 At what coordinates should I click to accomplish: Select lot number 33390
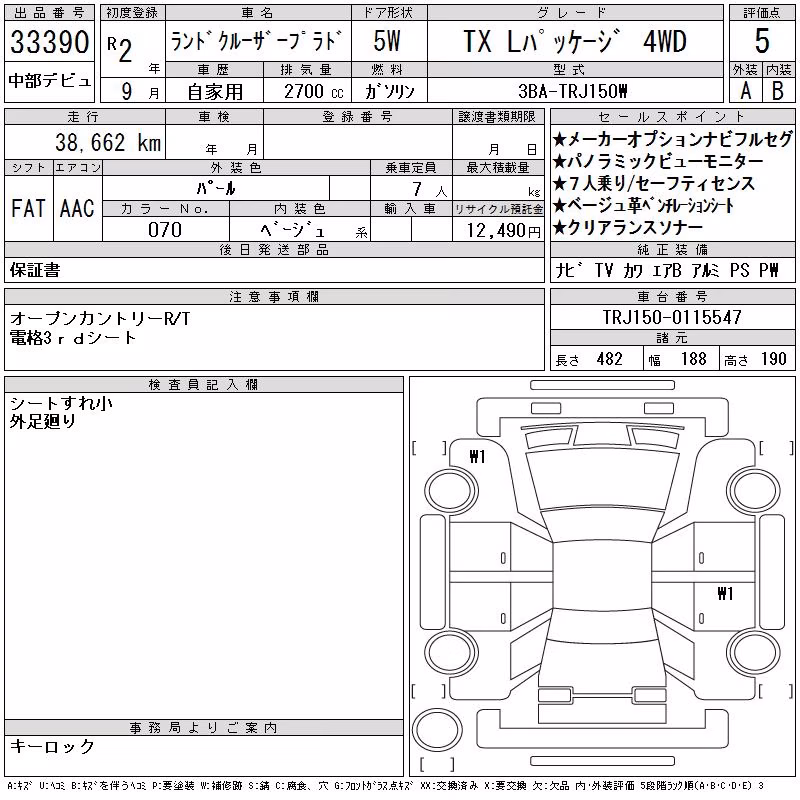click(x=49, y=42)
